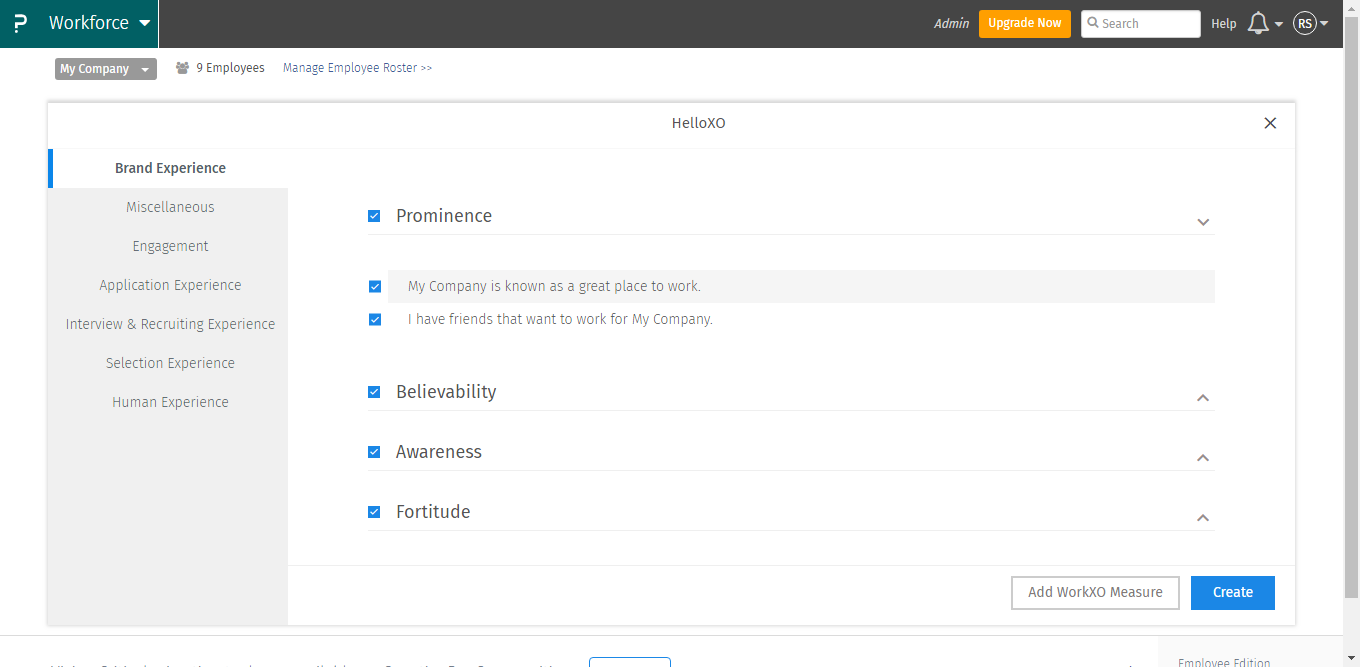Uncheck the Believability checkbox
The height and width of the screenshot is (667, 1360).
click(374, 392)
